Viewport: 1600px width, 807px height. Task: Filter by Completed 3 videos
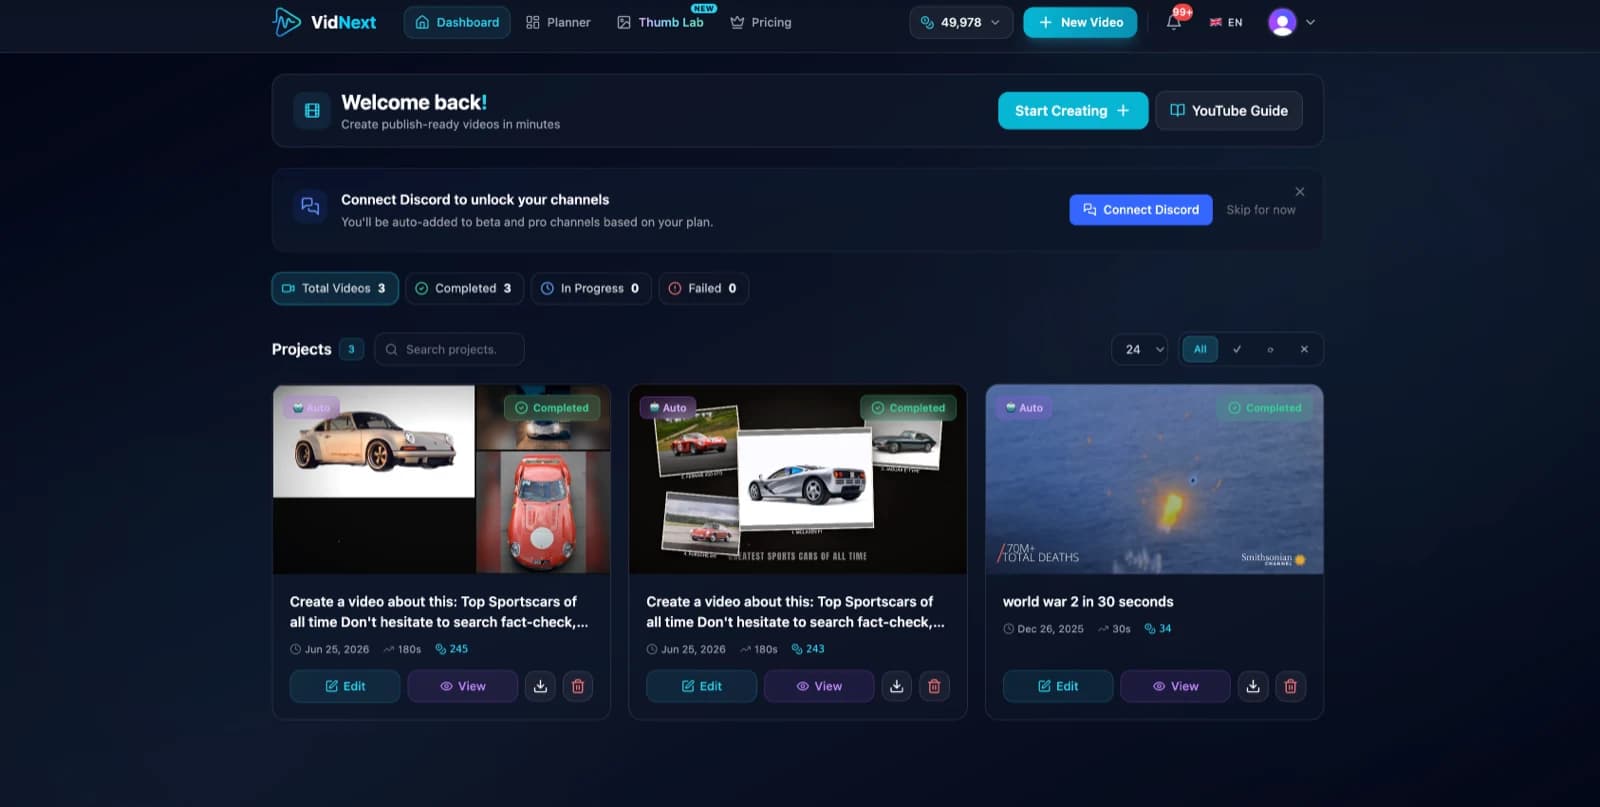click(x=464, y=288)
